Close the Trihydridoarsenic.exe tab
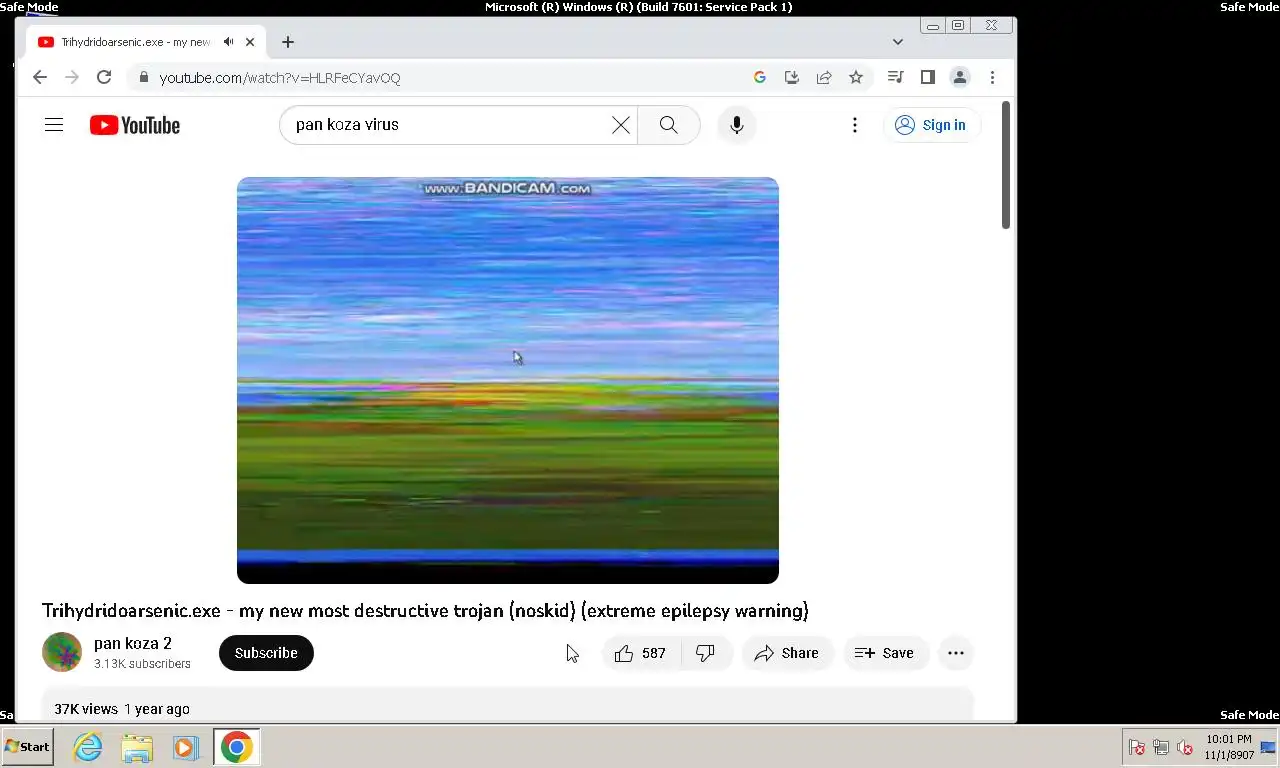The width and height of the screenshot is (1280, 768). tap(250, 42)
